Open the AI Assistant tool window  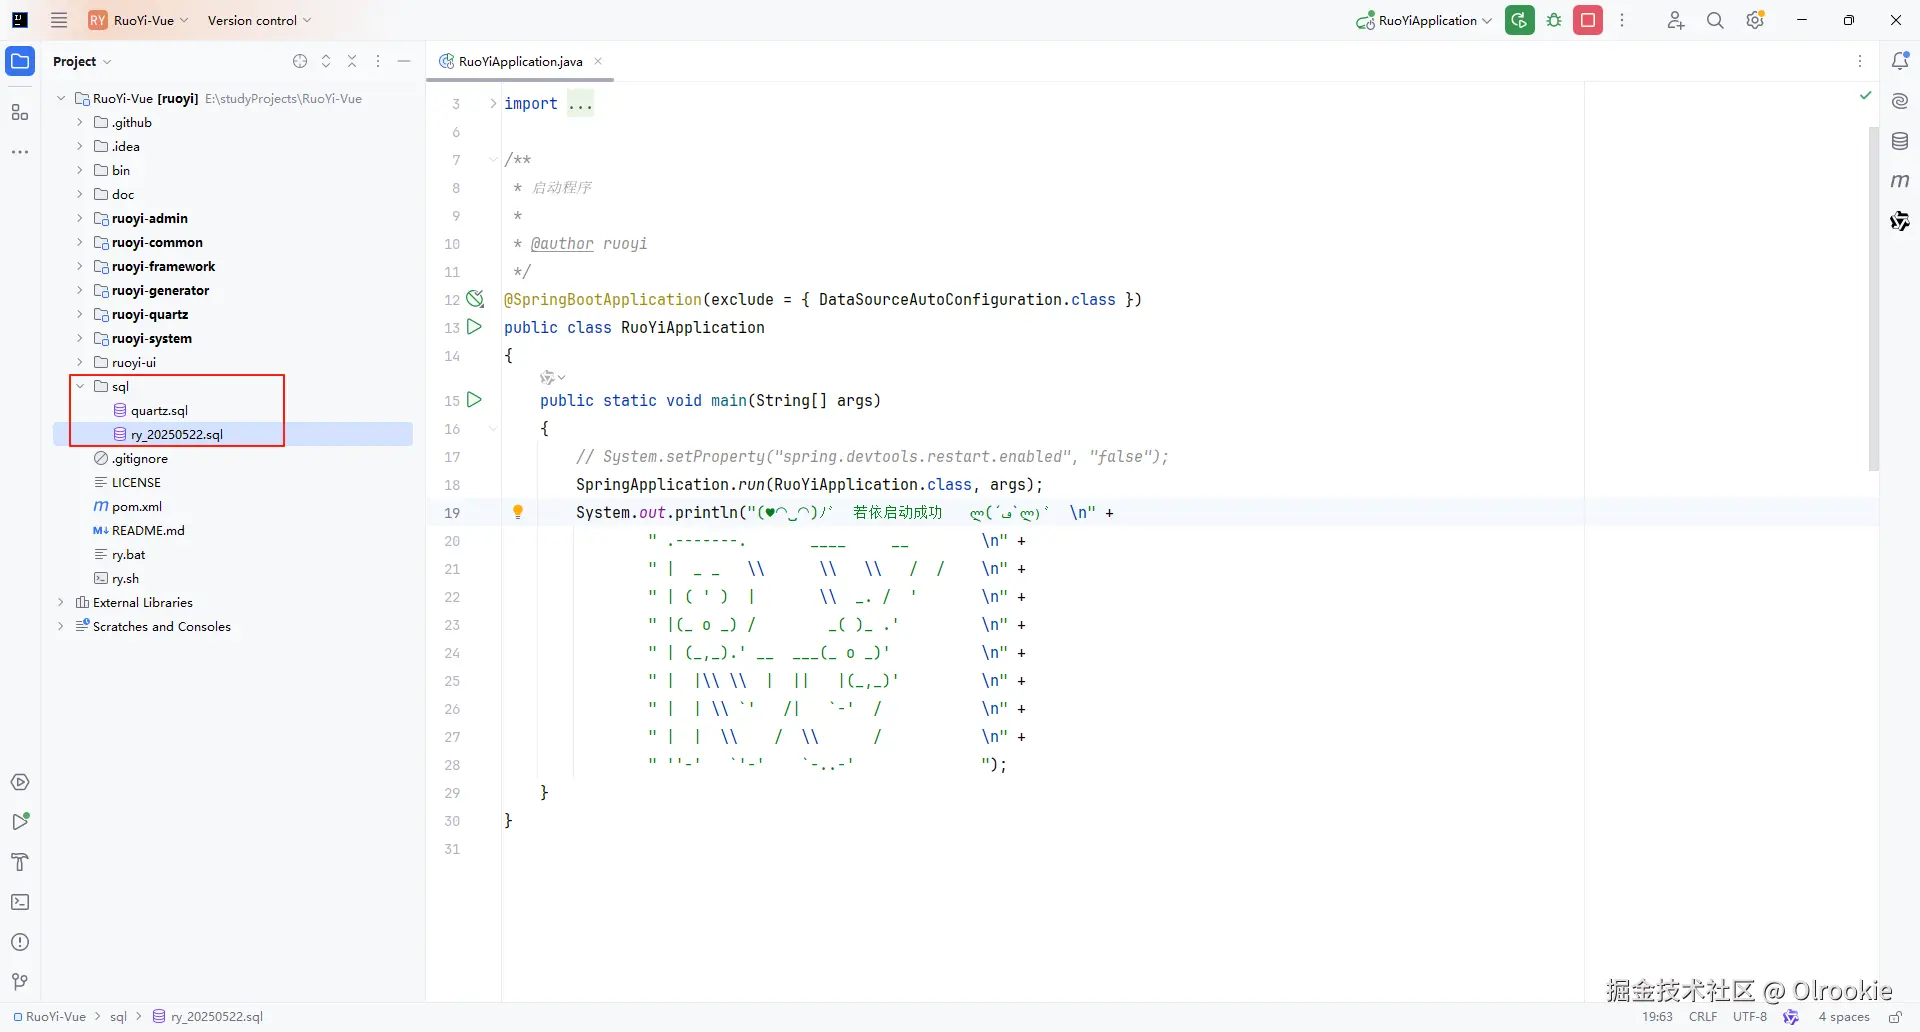(1900, 101)
